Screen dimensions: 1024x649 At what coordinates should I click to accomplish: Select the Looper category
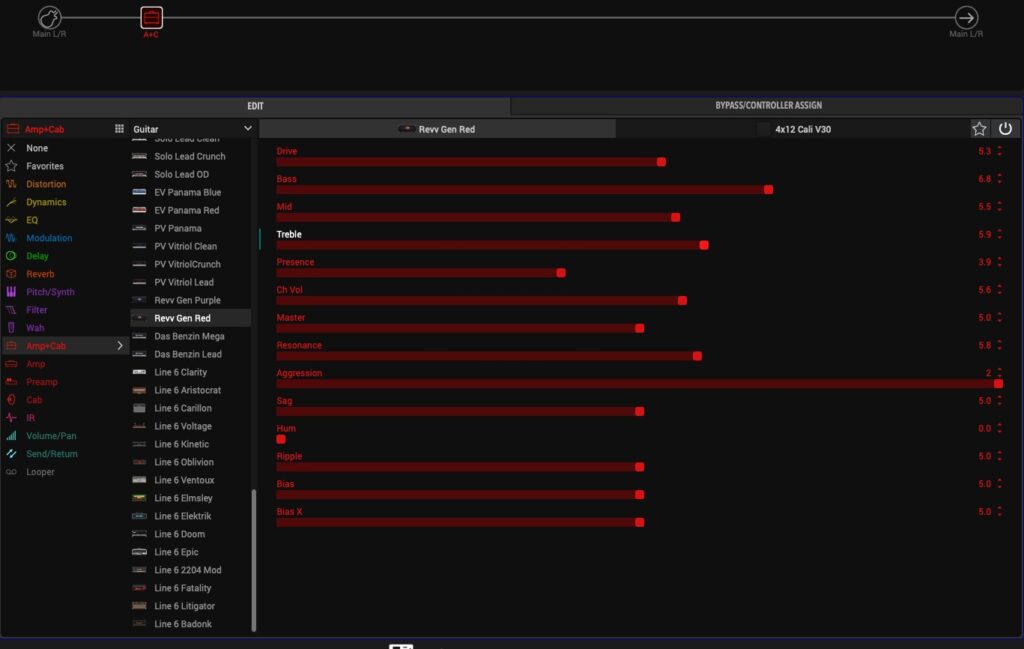pyautogui.click(x=40, y=472)
